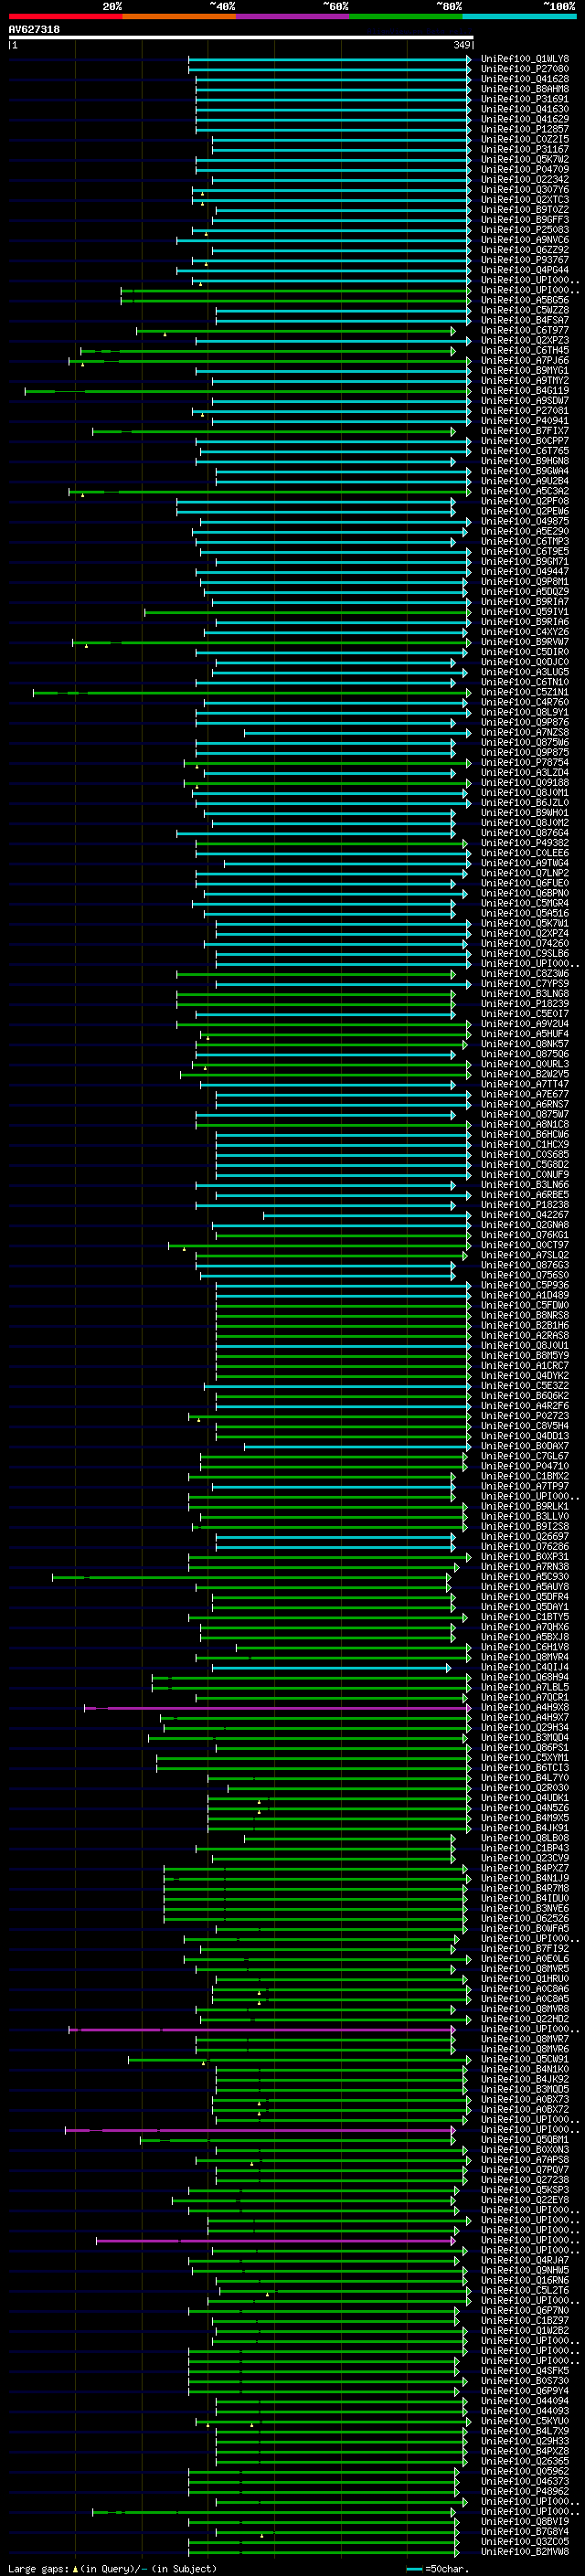The image size is (585, 2576).
Task: Select hit label UniRef100_C6T977
Action: 525,330
